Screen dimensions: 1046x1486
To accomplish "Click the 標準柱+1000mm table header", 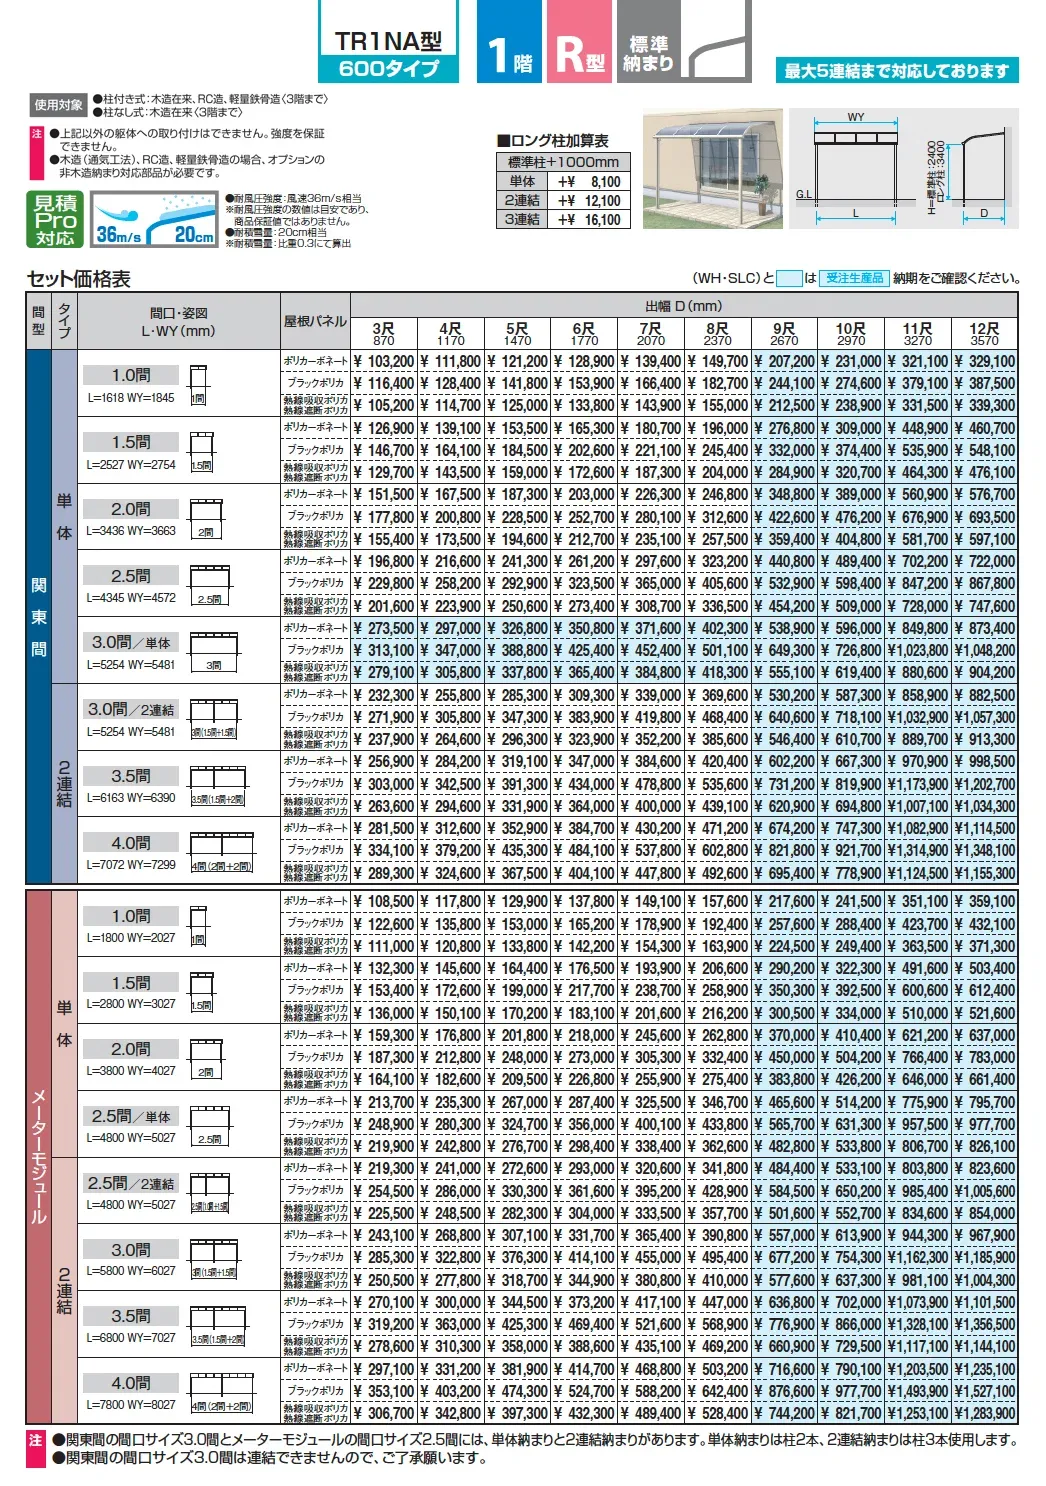I will (563, 162).
